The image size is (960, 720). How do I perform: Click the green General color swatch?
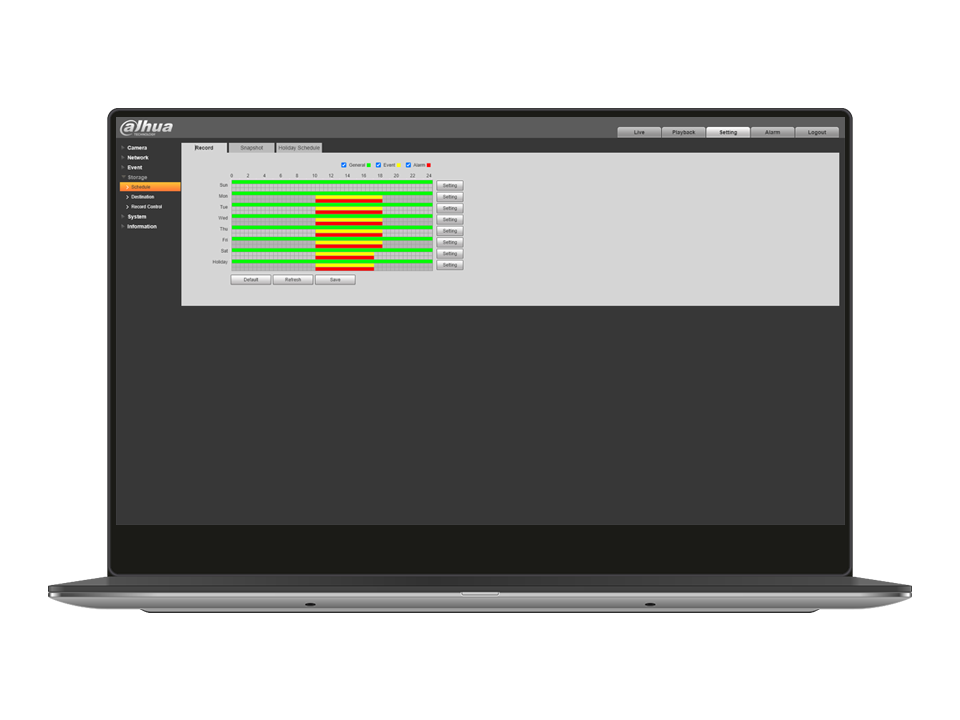click(x=369, y=165)
